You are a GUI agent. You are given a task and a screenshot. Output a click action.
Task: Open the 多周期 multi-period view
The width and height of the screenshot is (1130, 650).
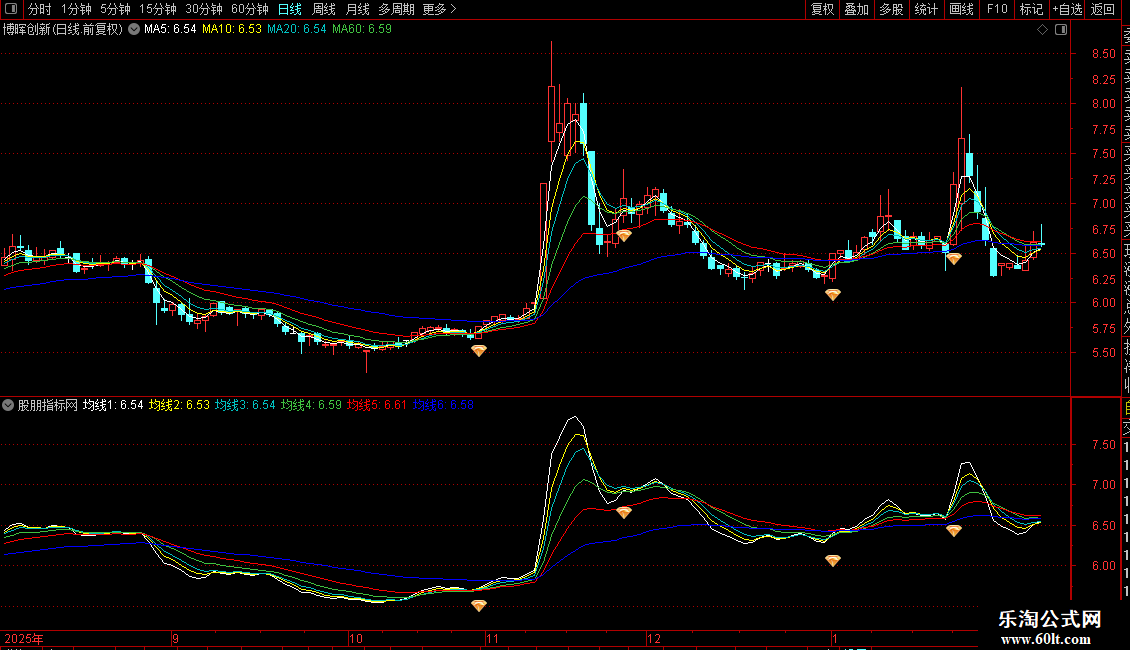point(396,9)
